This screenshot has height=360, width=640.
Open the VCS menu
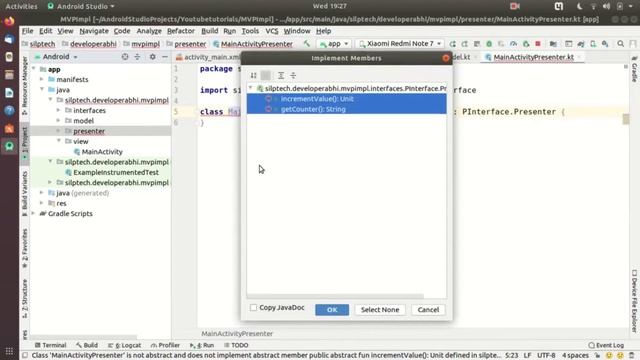(x=271, y=31)
